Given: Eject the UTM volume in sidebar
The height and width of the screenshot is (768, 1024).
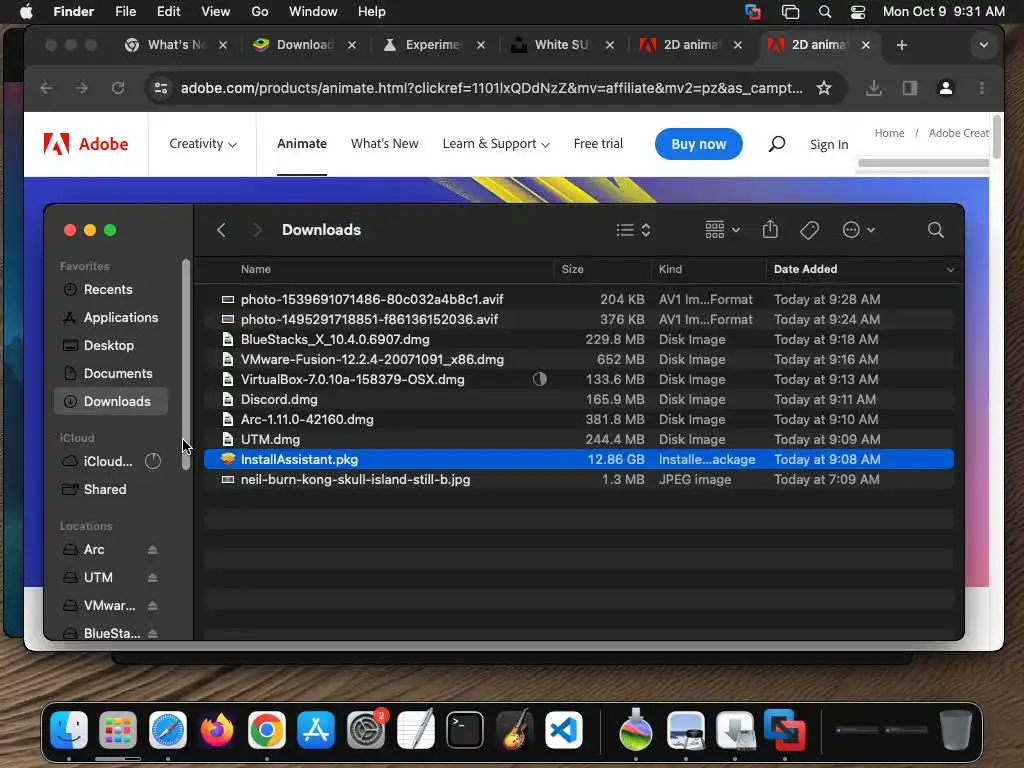Looking at the screenshot, I should coord(152,577).
